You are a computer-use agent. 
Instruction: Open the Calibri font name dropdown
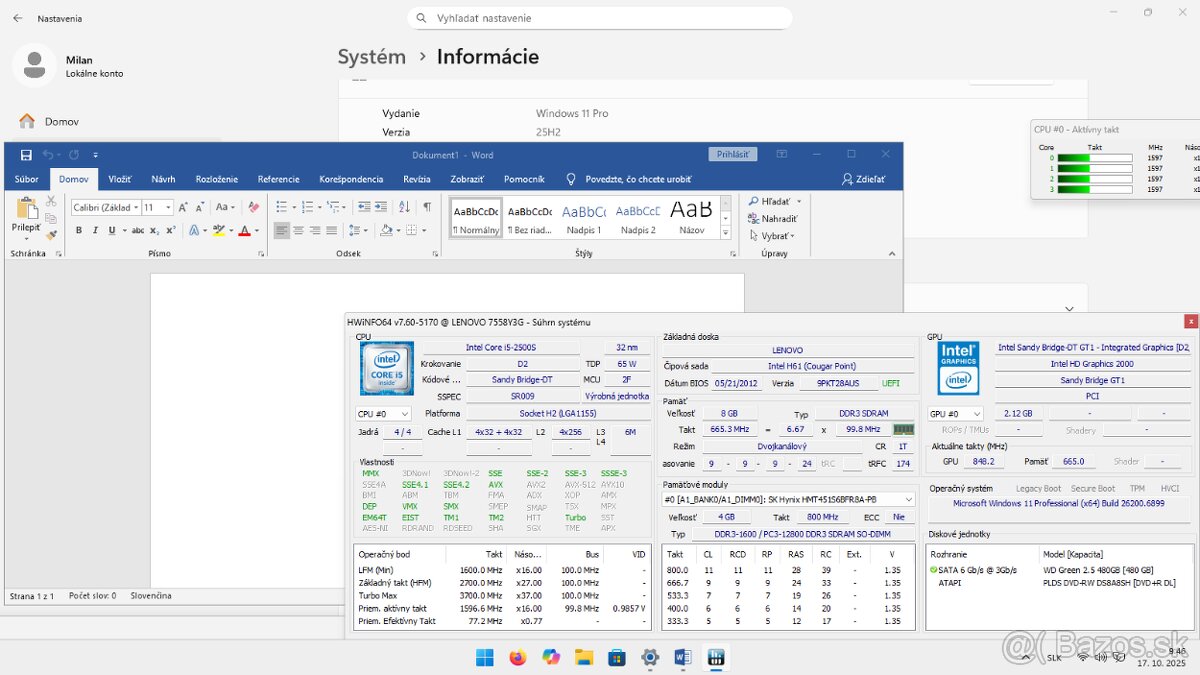135,207
